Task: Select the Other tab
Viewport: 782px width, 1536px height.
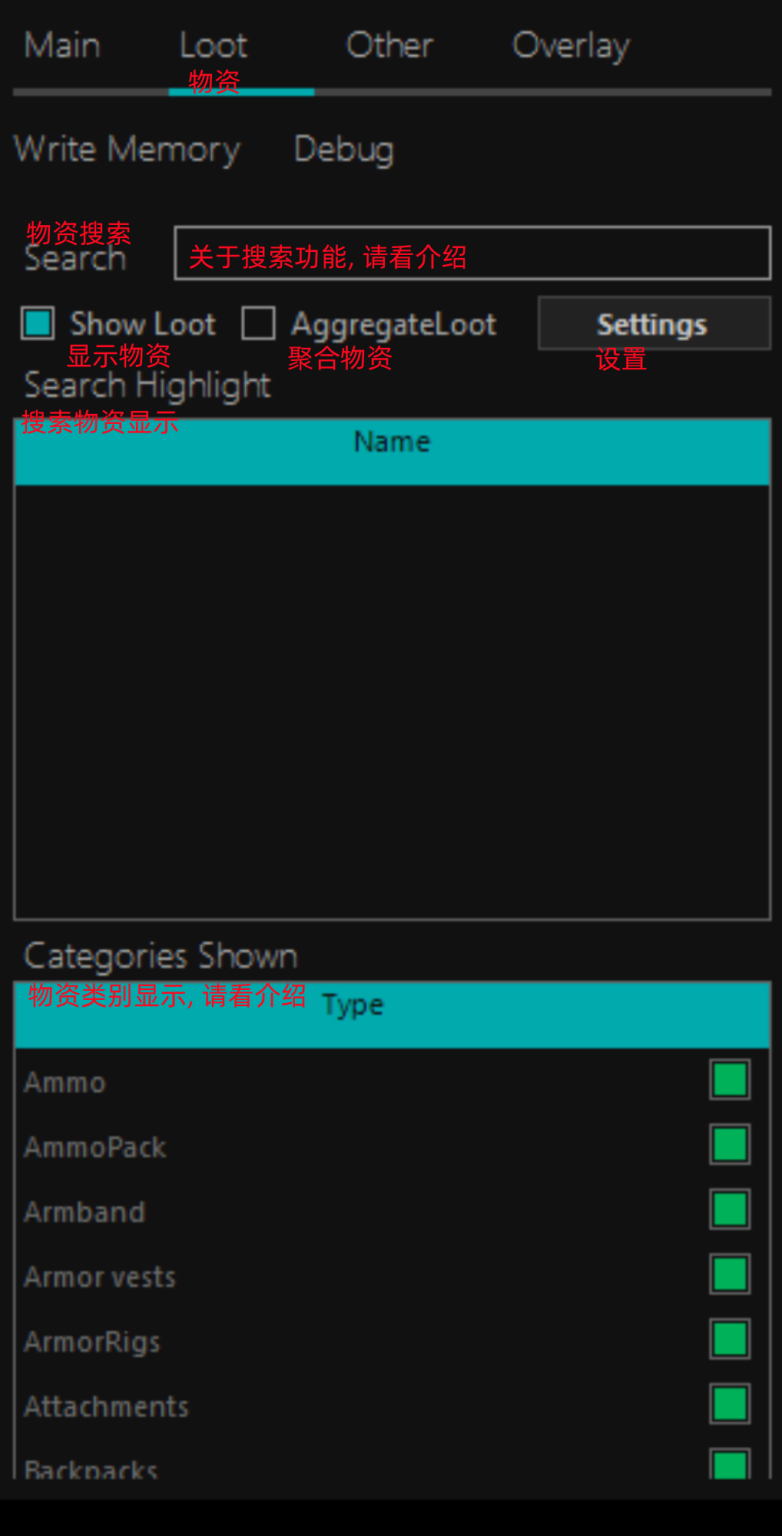Action: [390, 46]
